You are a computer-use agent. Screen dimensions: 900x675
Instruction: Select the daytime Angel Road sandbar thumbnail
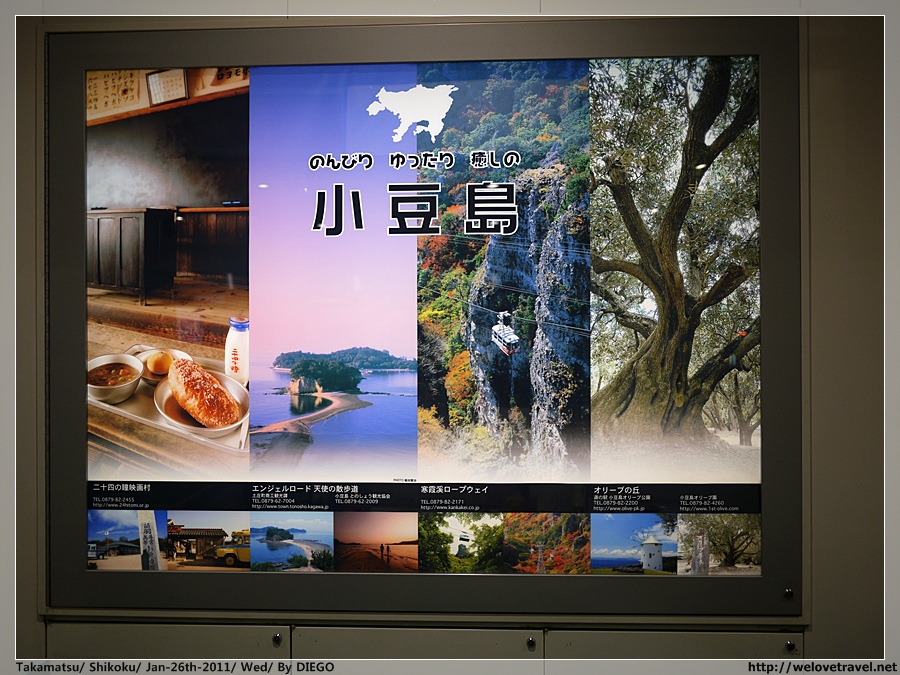point(292,541)
